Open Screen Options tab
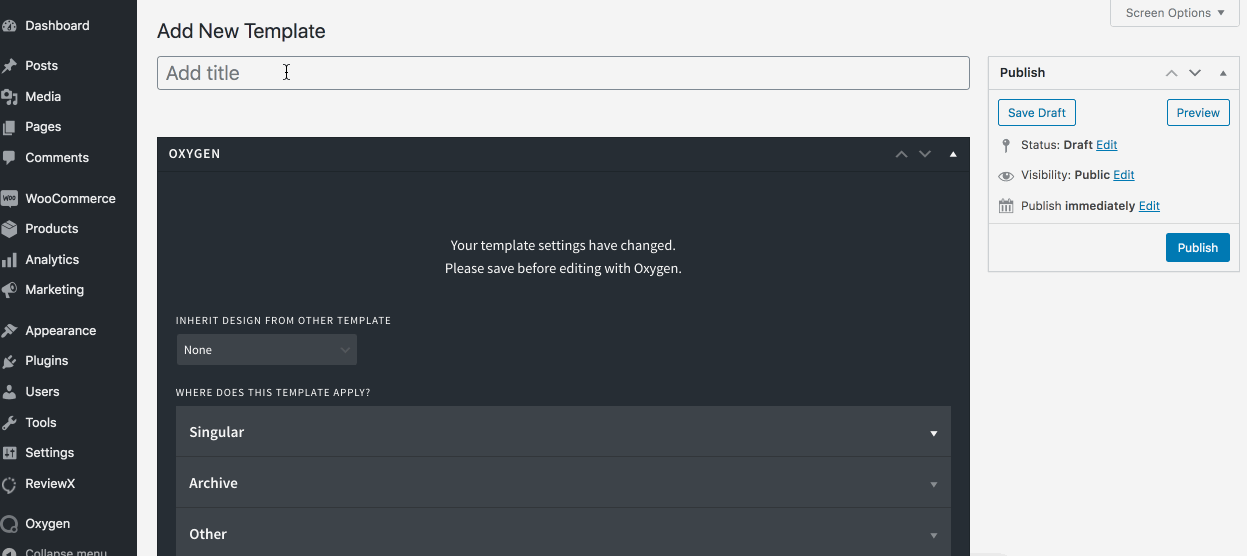The width and height of the screenshot is (1247, 556). coord(1174,13)
